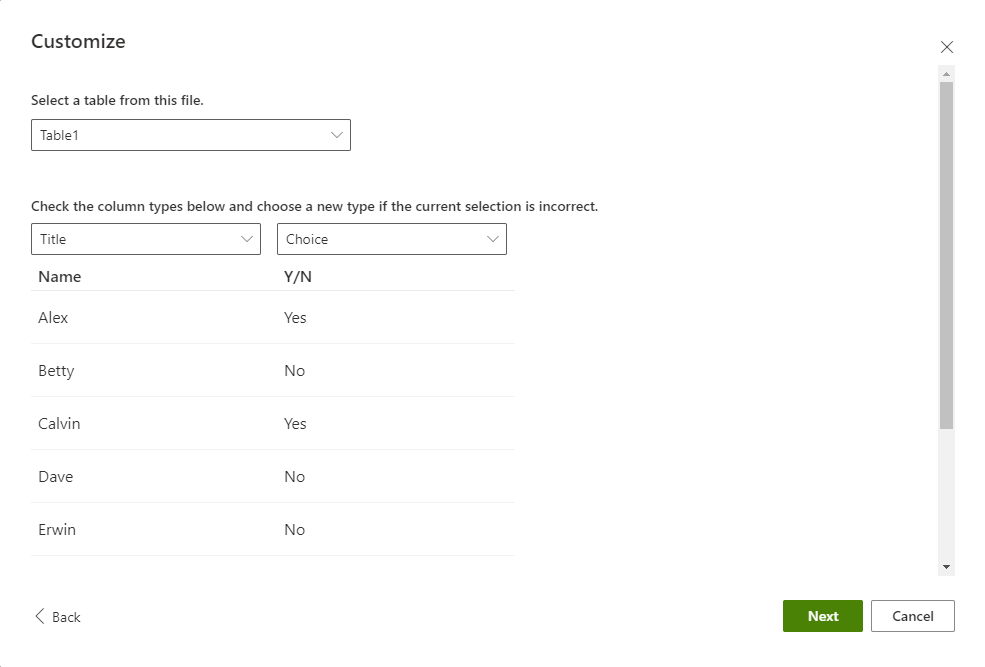Click the No value in Dave's row
The image size is (985, 667).
click(295, 477)
